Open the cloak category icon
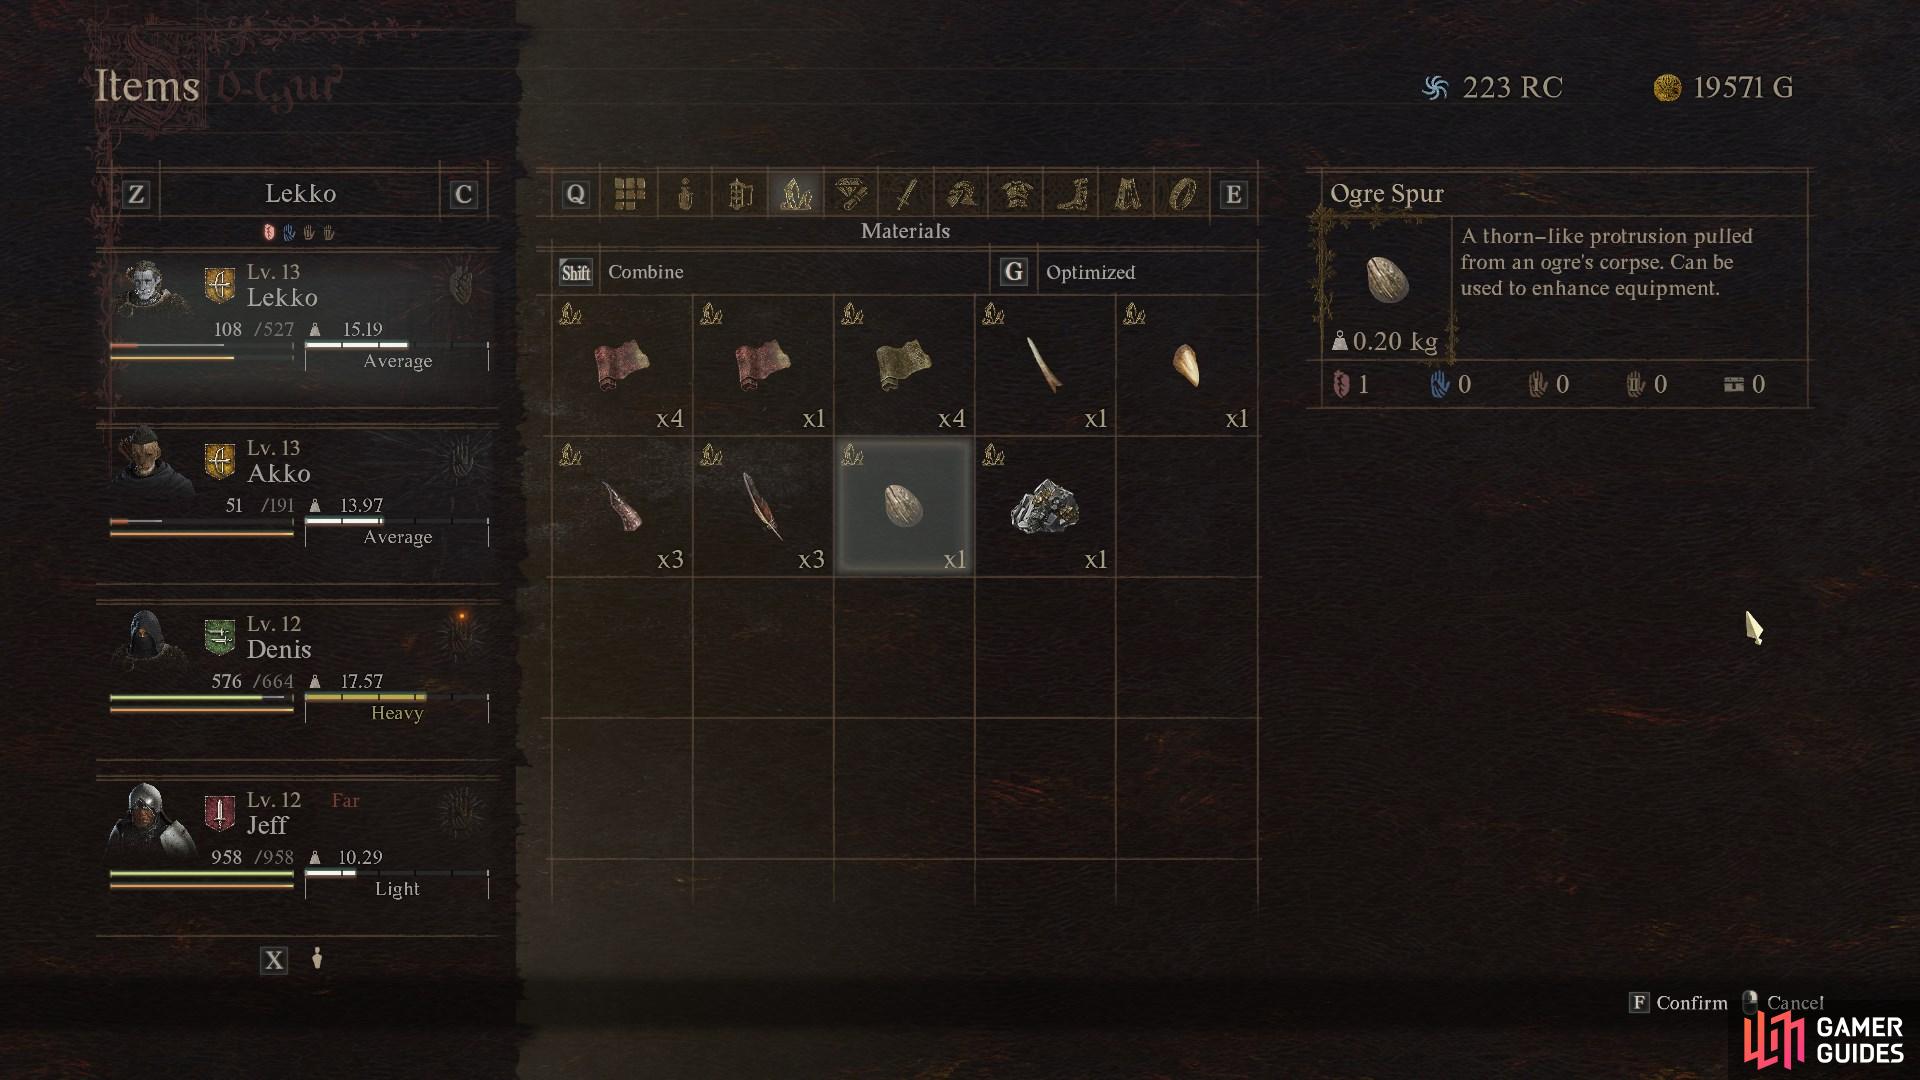The image size is (1920, 1080). [x=1127, y=194]
